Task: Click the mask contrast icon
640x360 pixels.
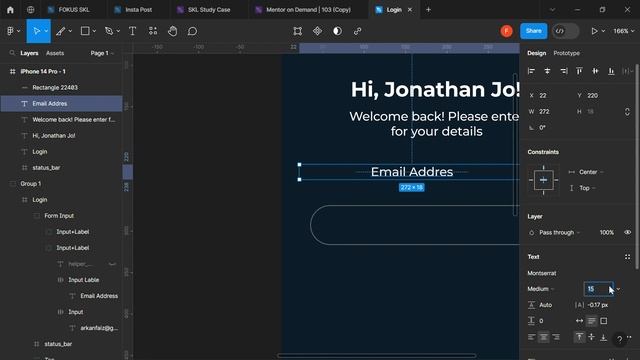Action: (x=337, y=31)
